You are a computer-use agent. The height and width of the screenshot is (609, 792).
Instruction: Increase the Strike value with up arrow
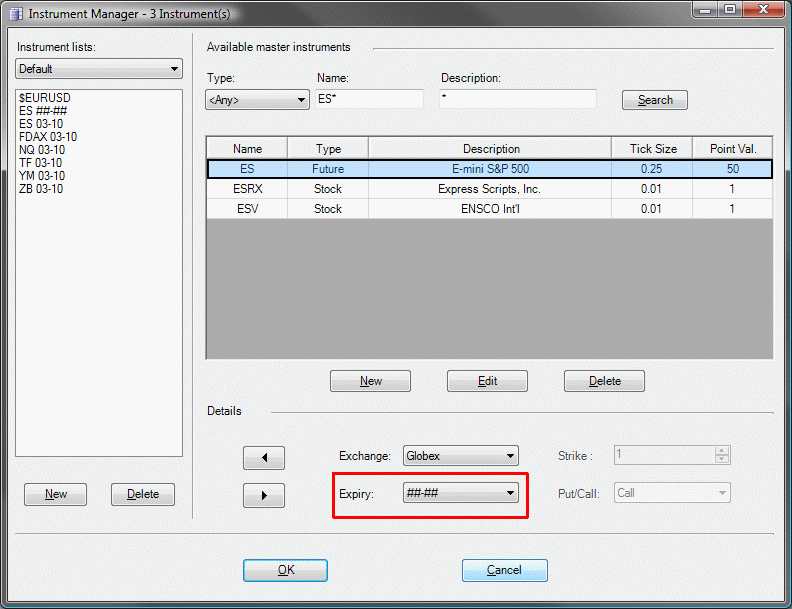(x=722, y=450)
